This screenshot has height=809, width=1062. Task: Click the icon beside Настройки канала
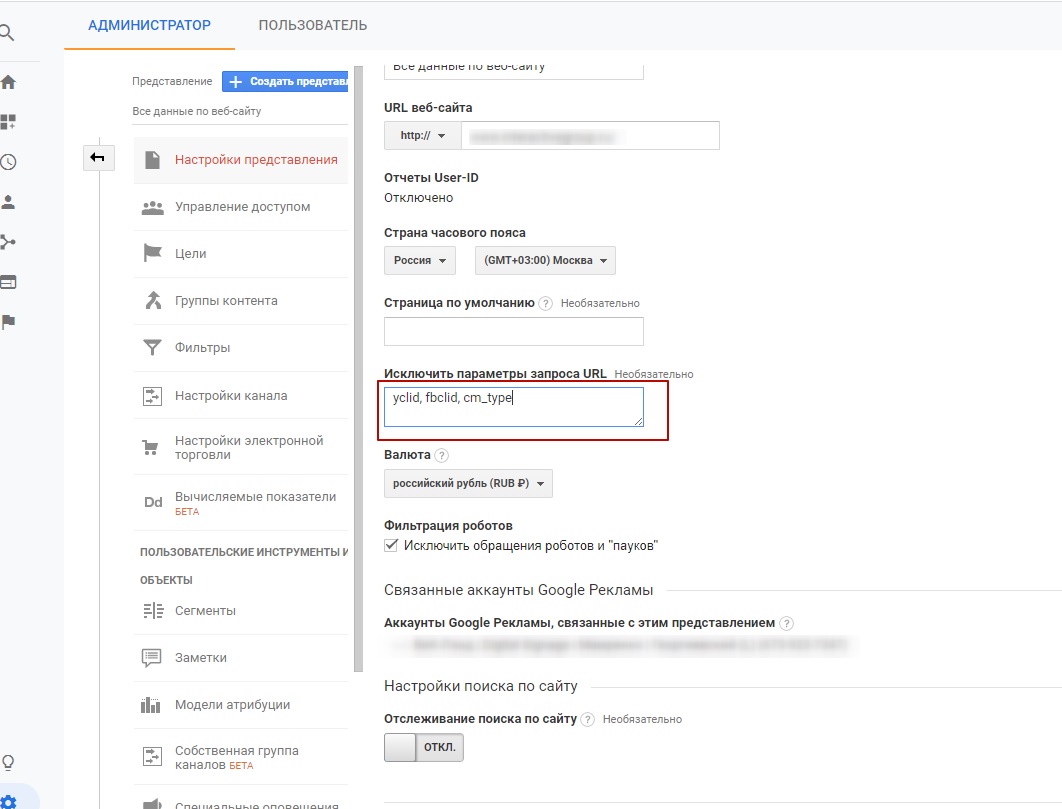[x=152, y=396]
